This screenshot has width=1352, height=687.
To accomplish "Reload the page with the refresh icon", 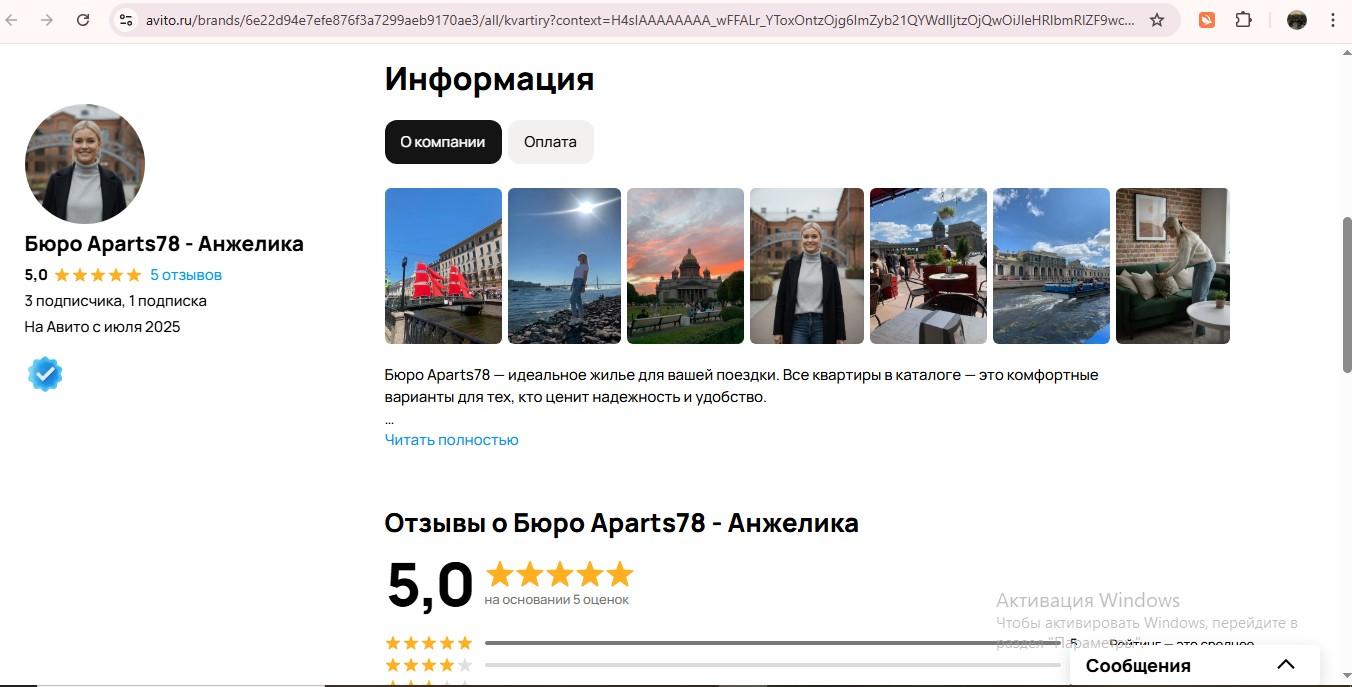I will pos(83,20).
